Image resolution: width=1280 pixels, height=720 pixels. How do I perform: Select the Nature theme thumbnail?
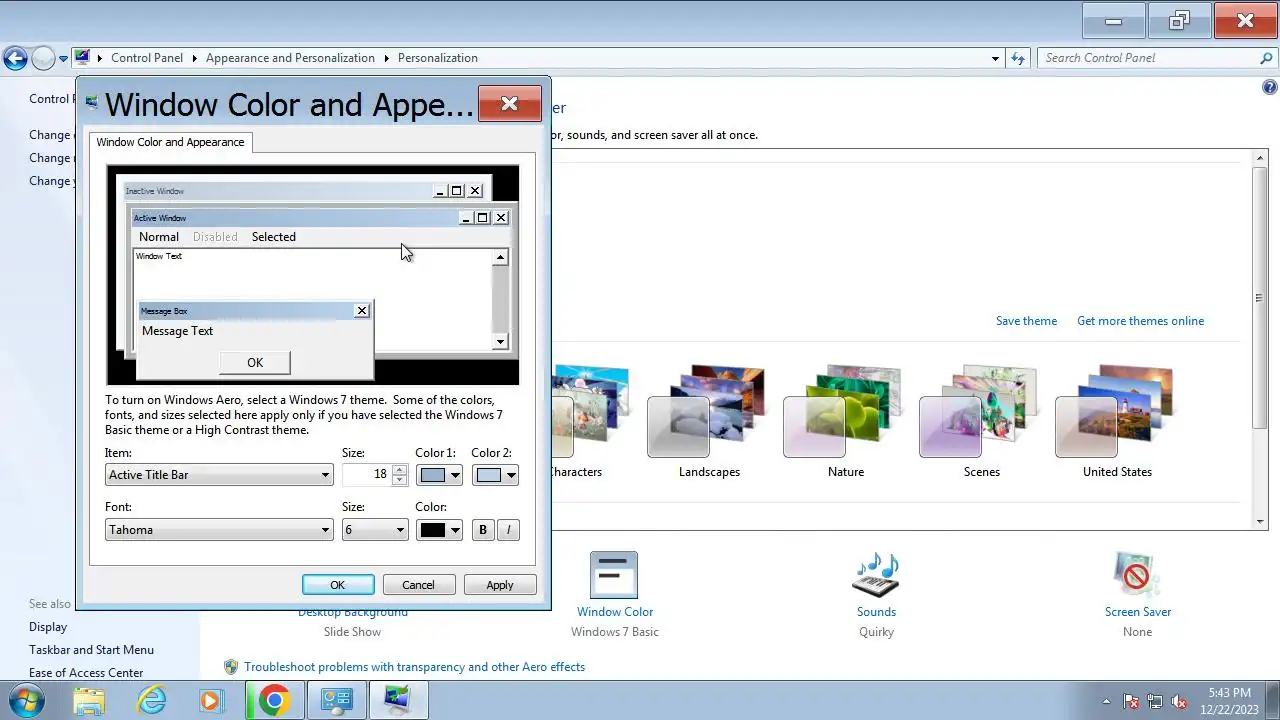(845, 412)
